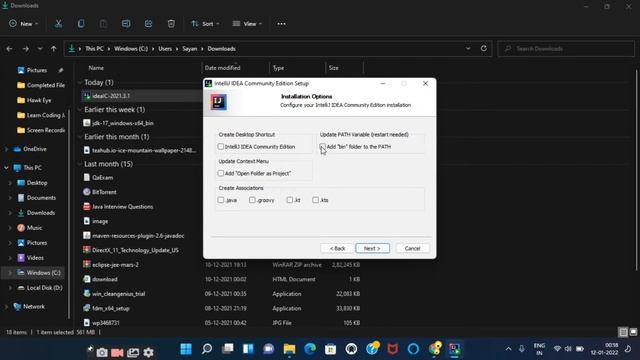Click the Copy icon in Explorer toolbar
Image resolution: width=640 pixels, height=360 pixels.
point(81,24)
